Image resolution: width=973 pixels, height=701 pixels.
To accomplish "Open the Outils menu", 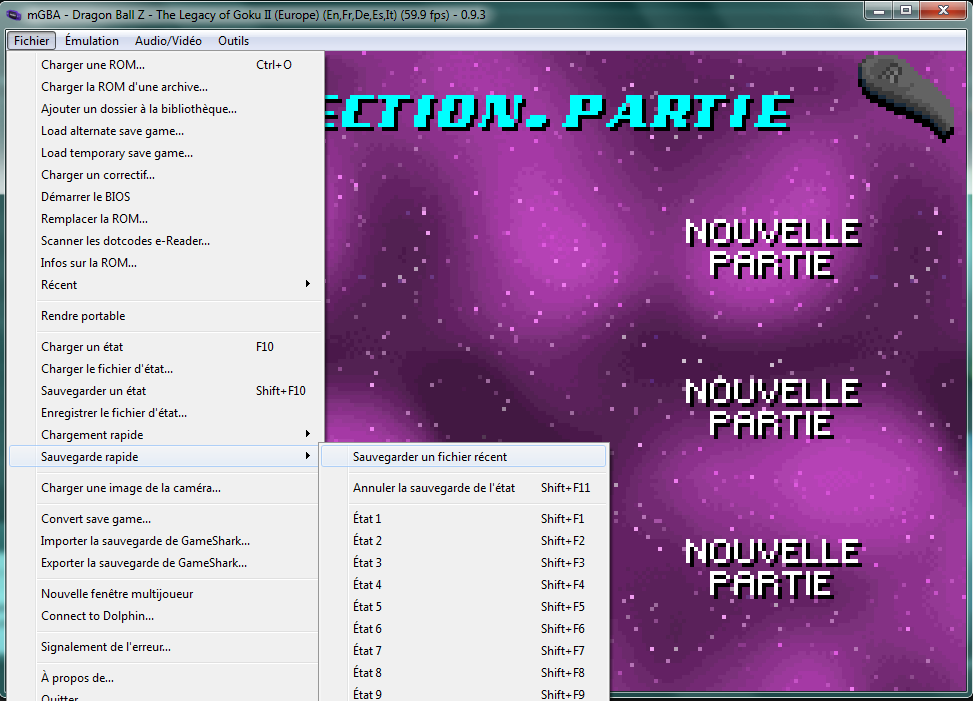I will 233,41.
